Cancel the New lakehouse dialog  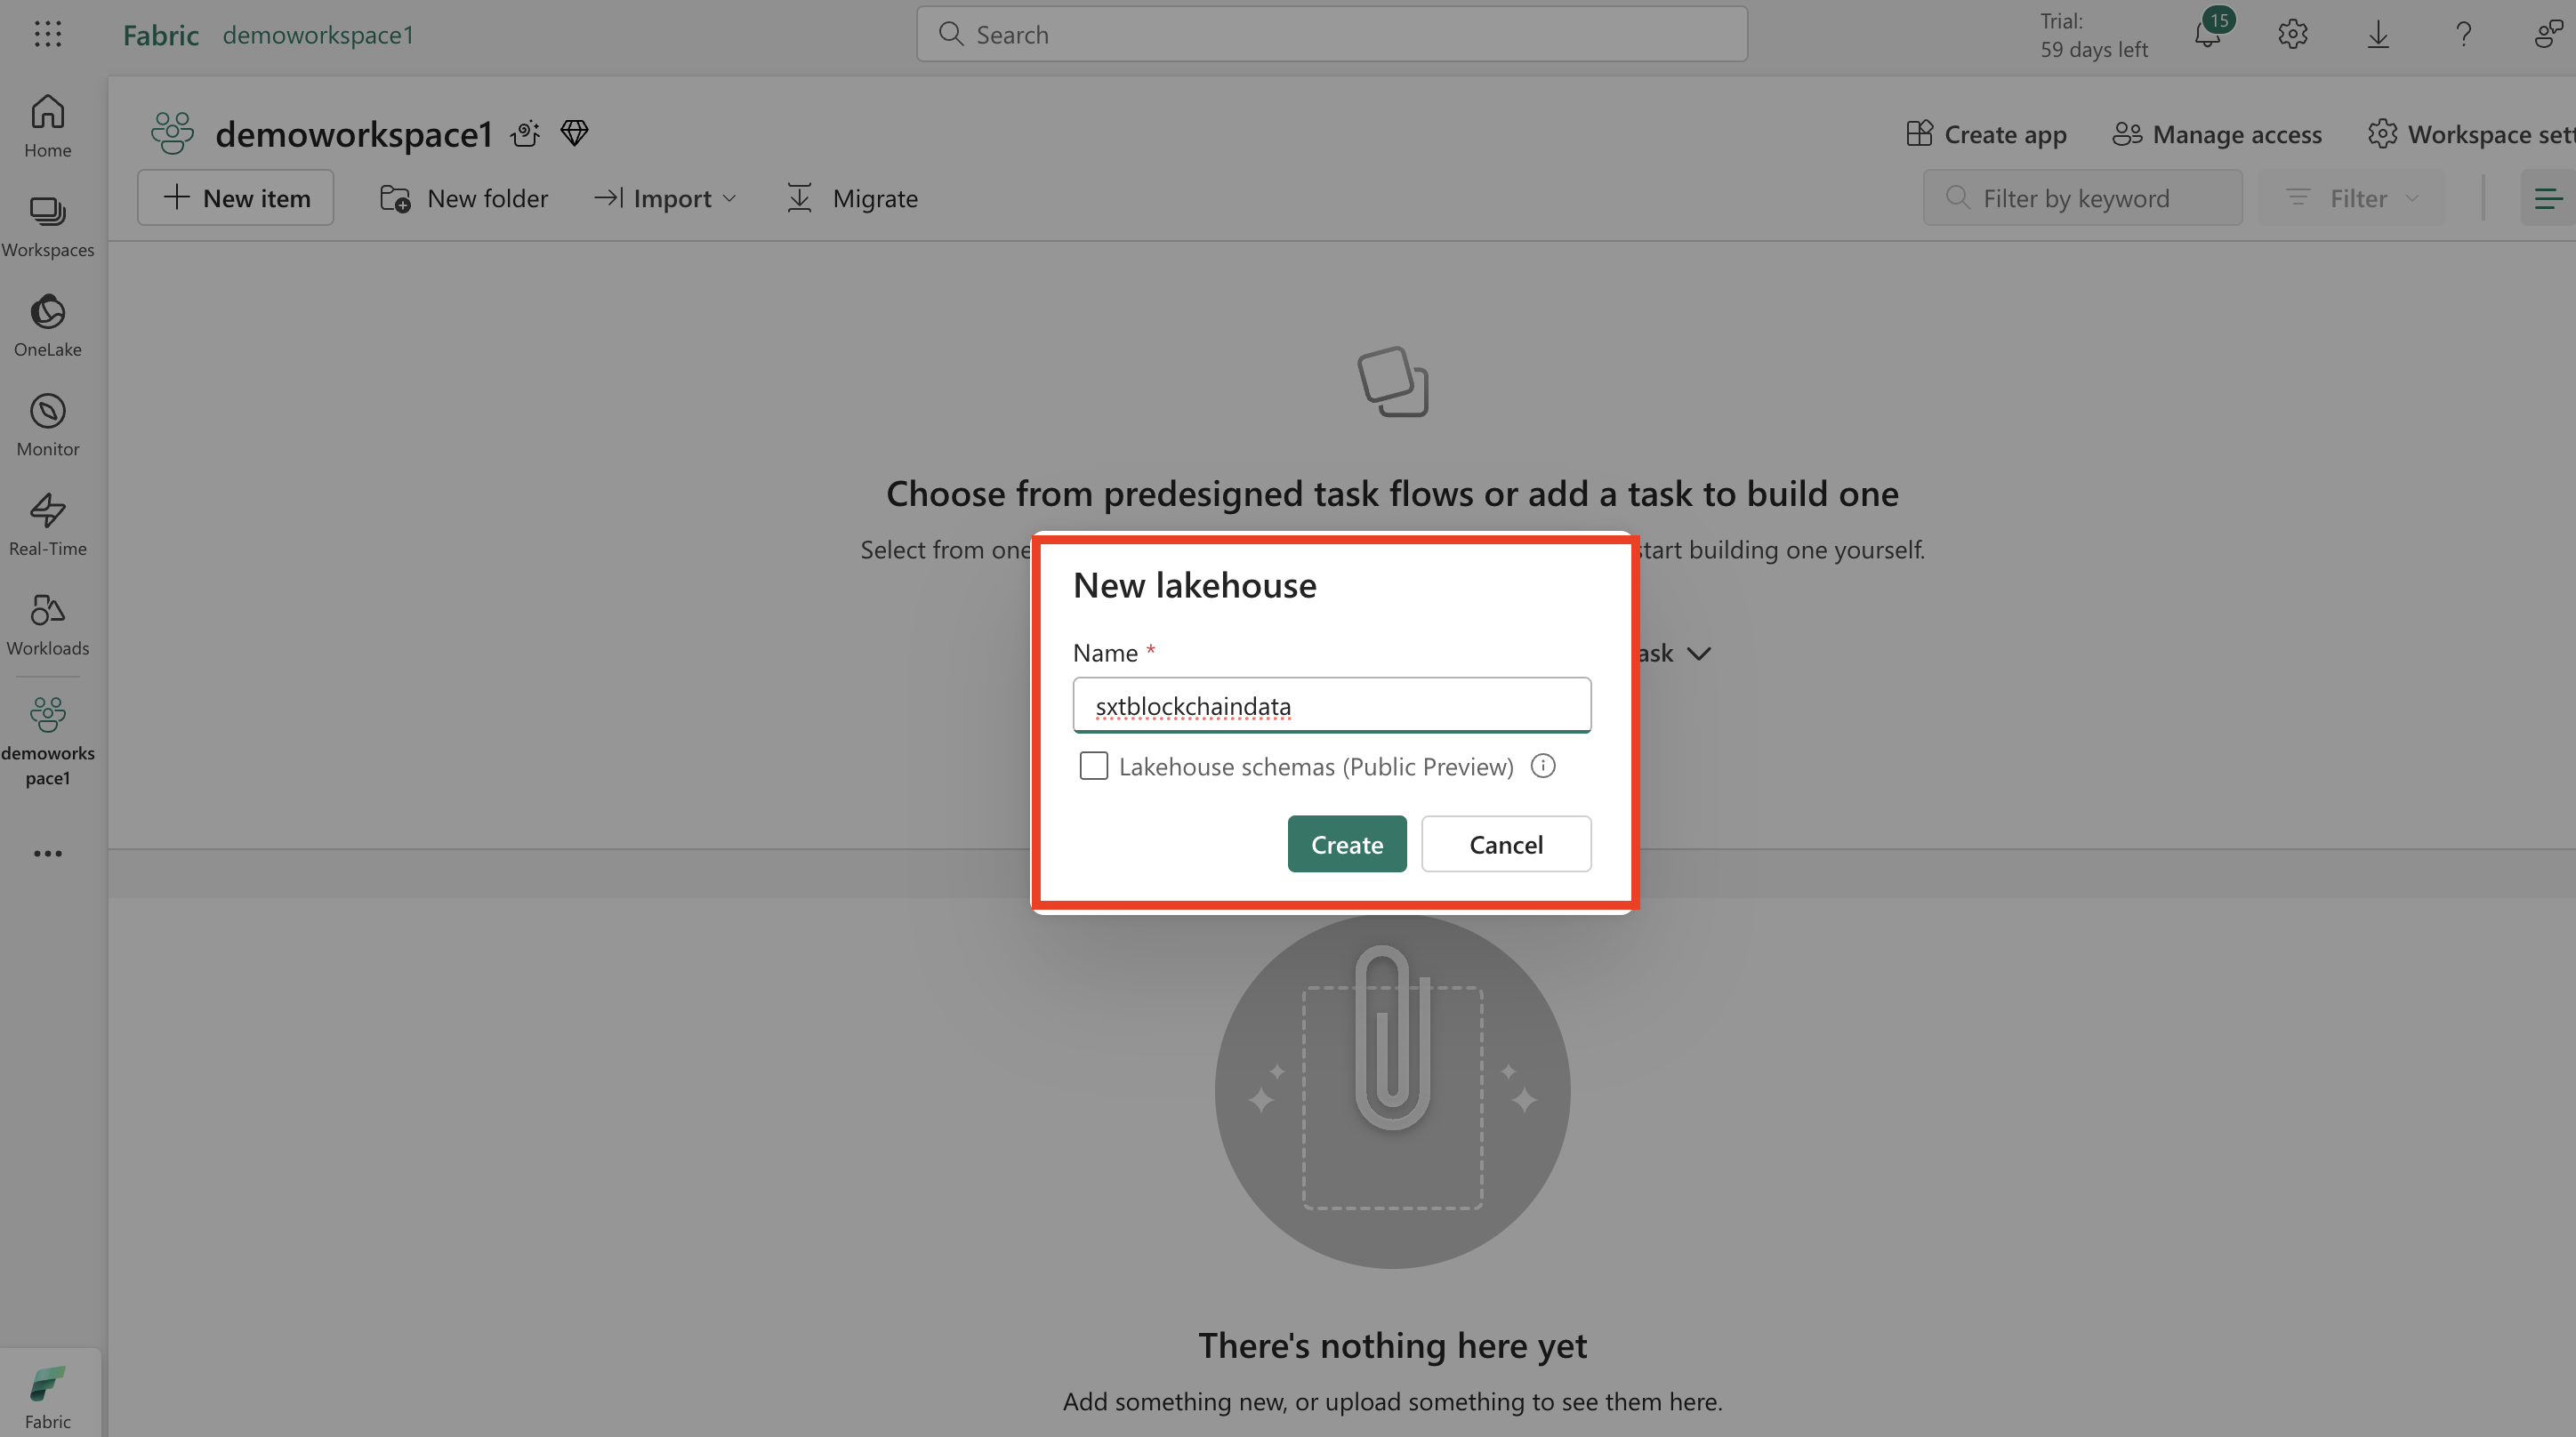point(1505,844)
